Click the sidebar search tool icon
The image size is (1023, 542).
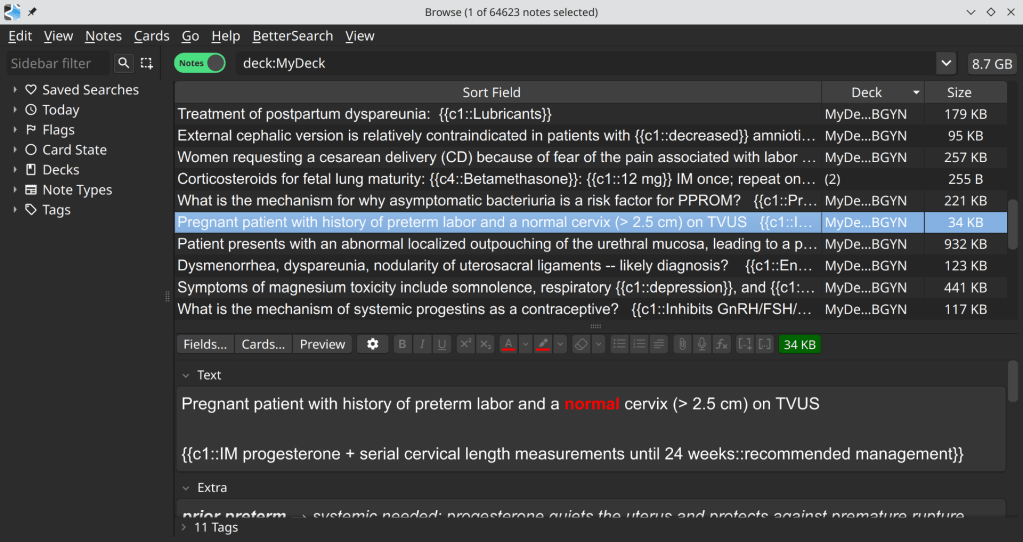(124, 63)
